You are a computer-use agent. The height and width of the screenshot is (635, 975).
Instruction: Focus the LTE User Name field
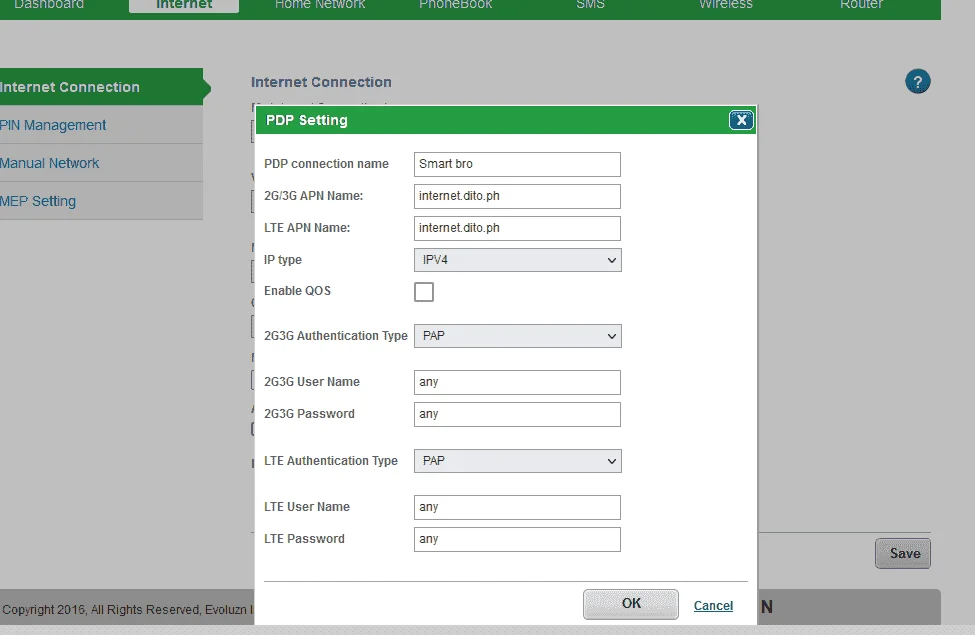pyautogui.click(x=517, y=507)
